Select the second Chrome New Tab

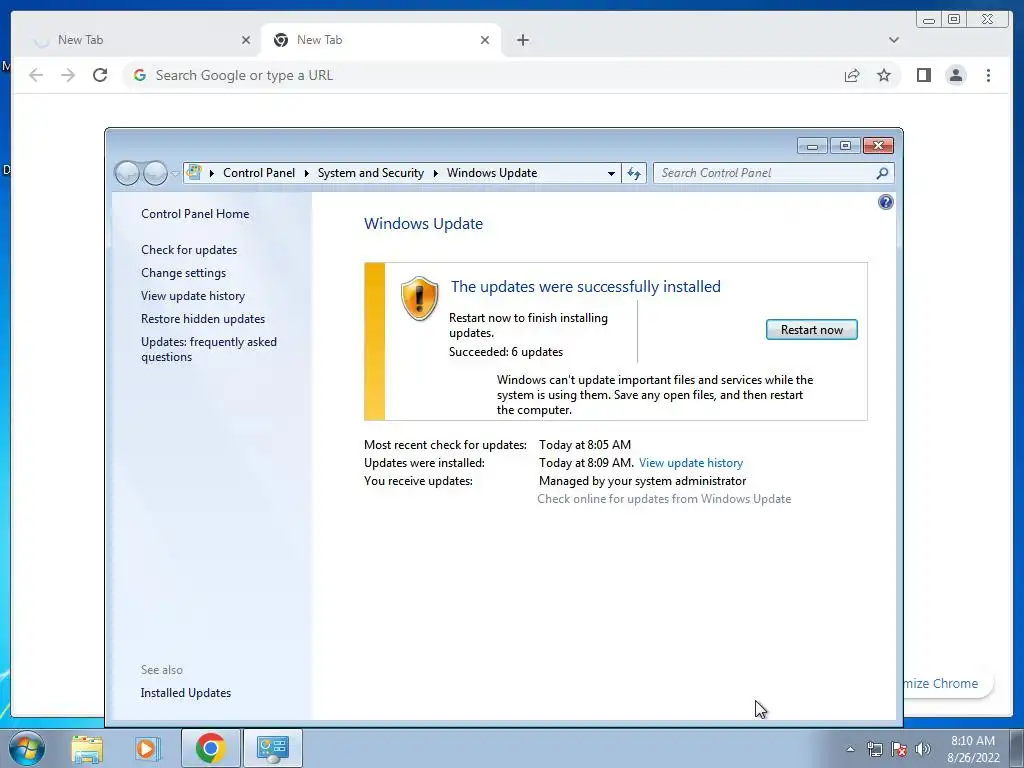(x=382, y=40)
